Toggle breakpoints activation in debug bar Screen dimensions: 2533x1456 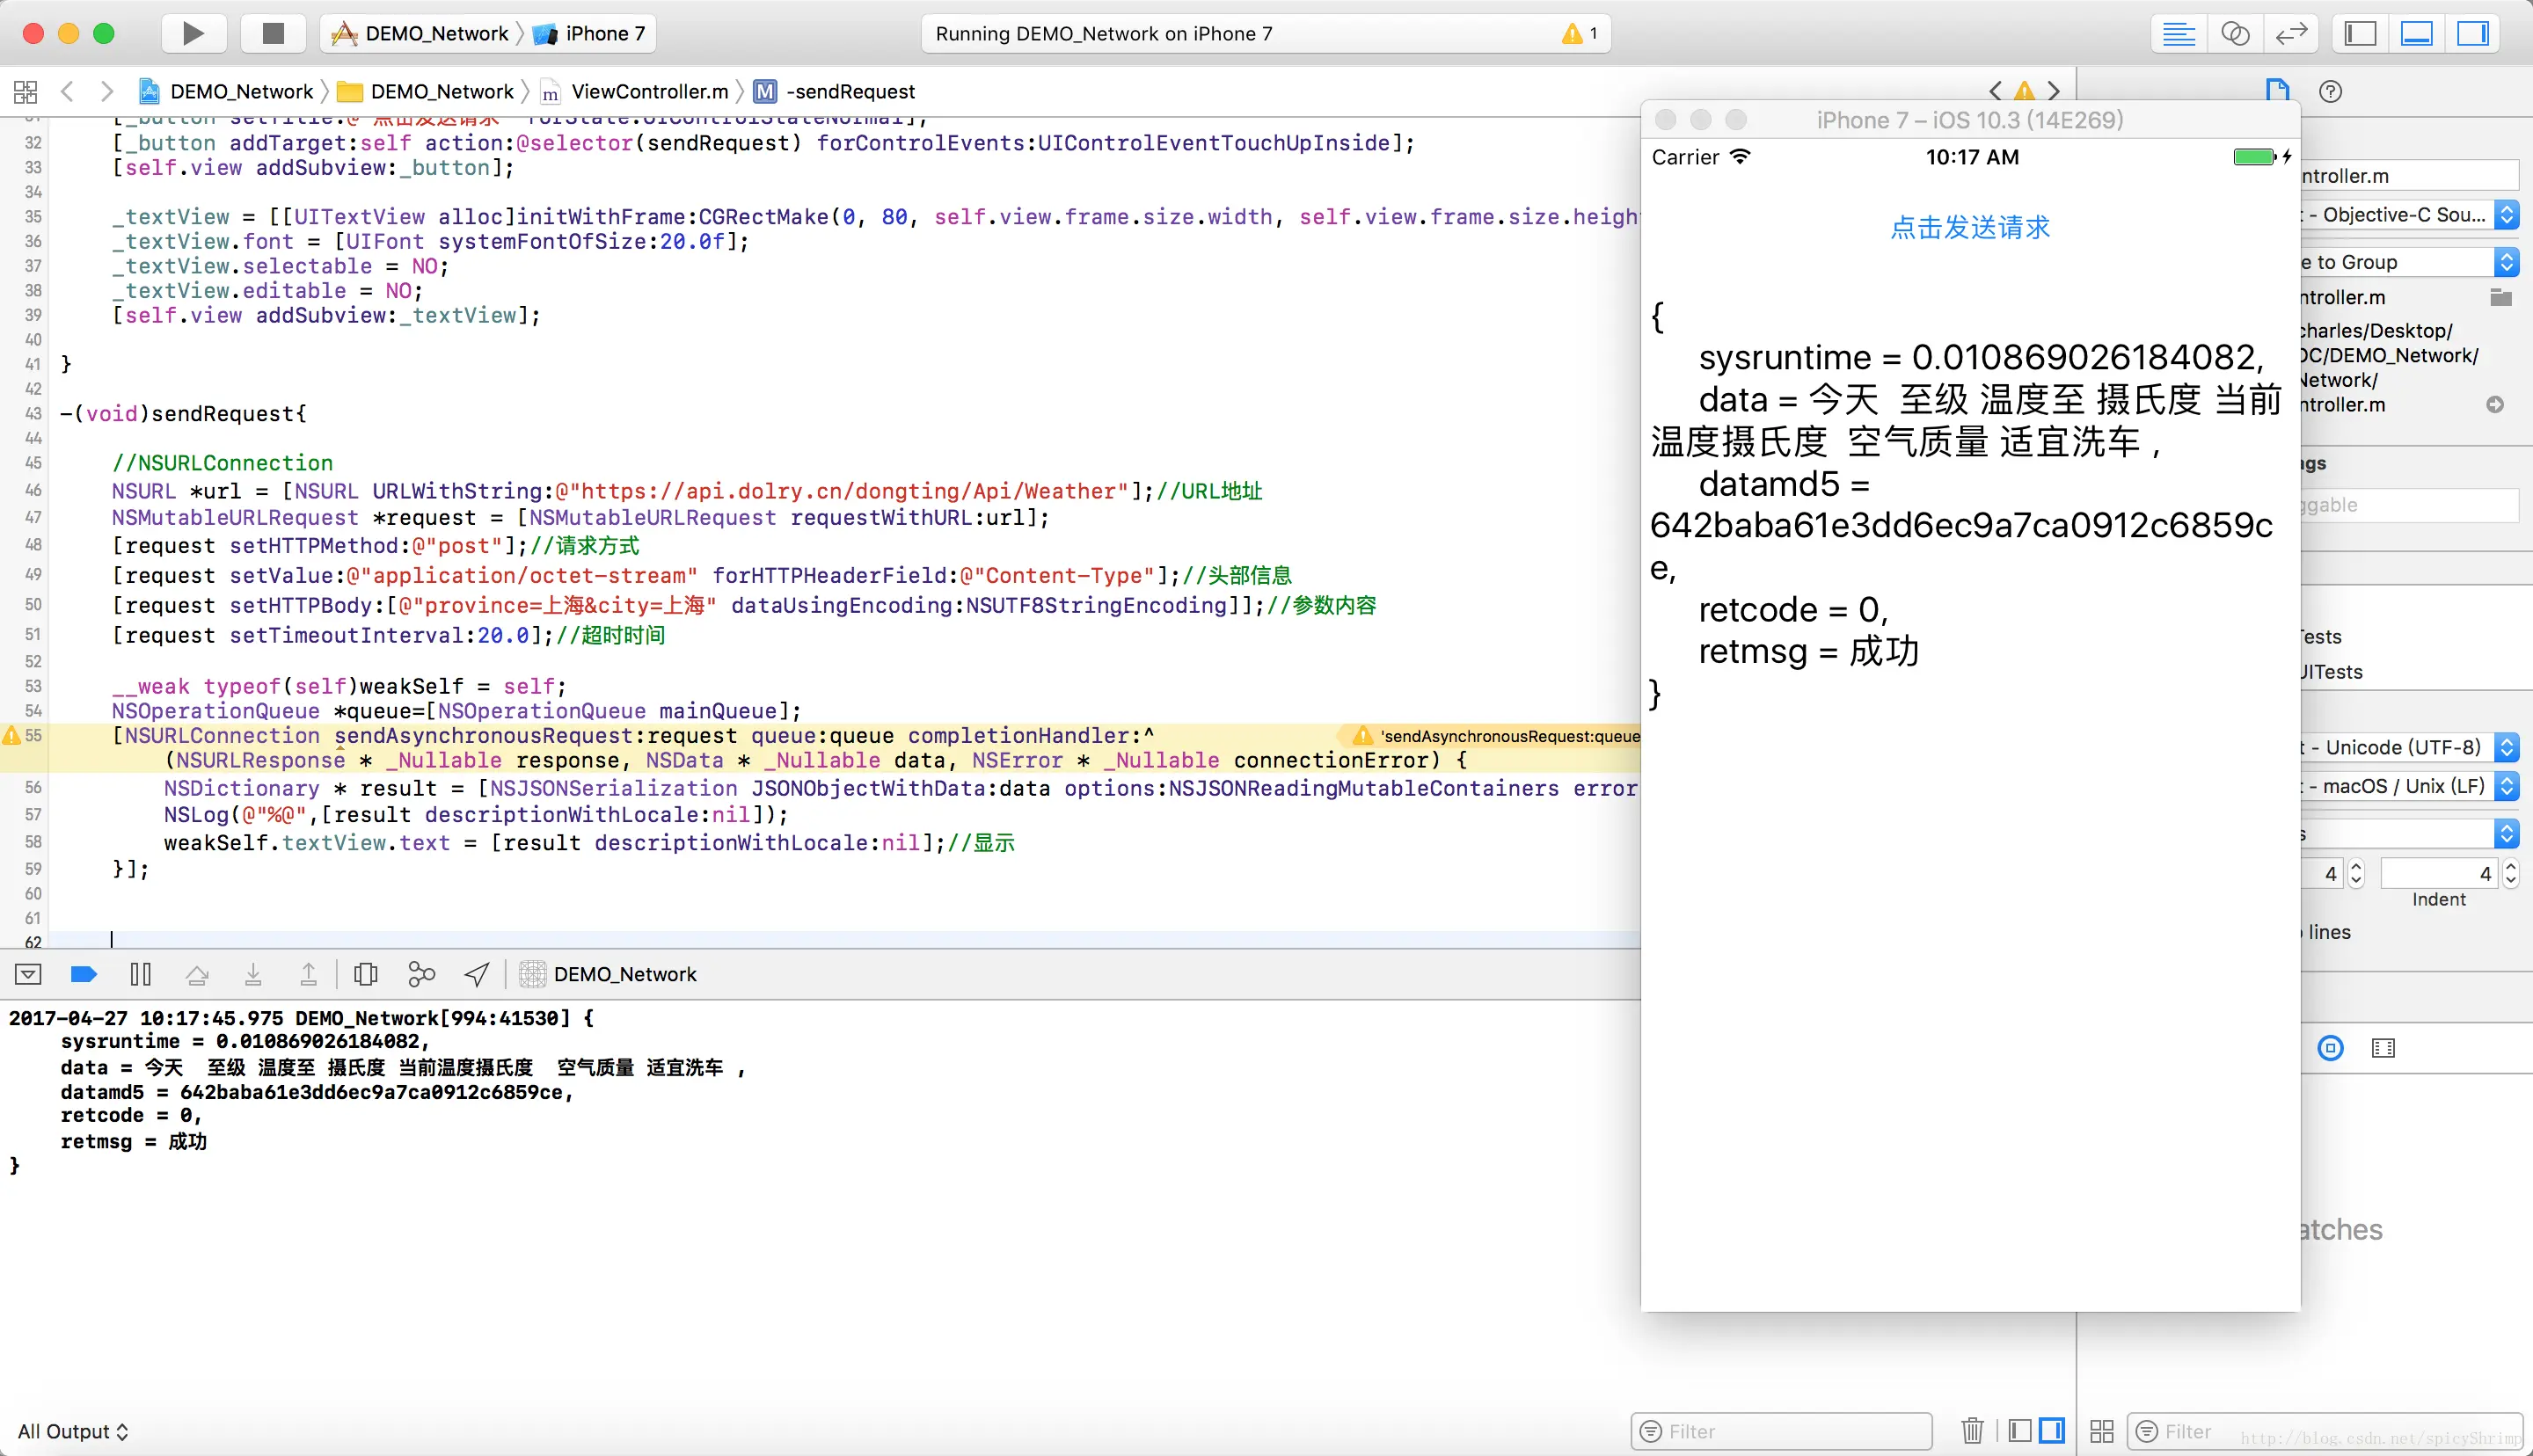coord(84,974)
